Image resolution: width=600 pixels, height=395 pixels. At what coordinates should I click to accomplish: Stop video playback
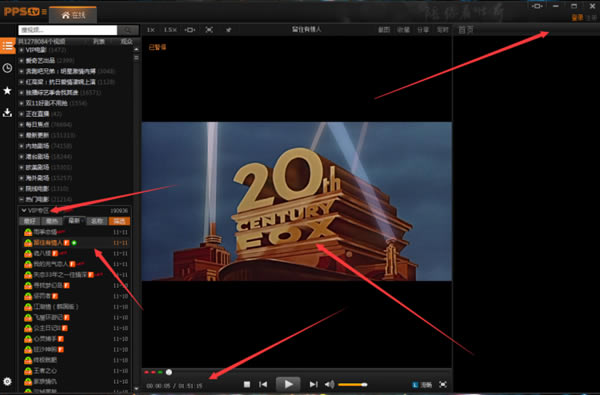247,384
